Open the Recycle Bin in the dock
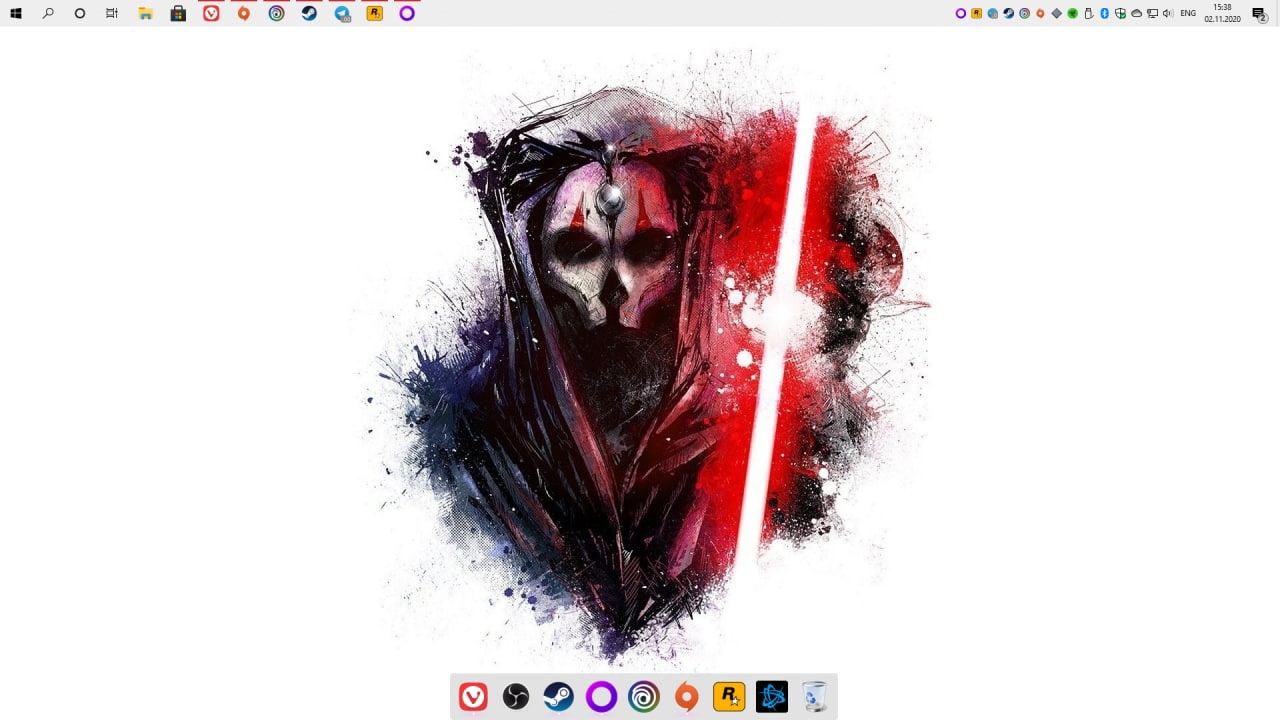 click(x=815, y=696)
